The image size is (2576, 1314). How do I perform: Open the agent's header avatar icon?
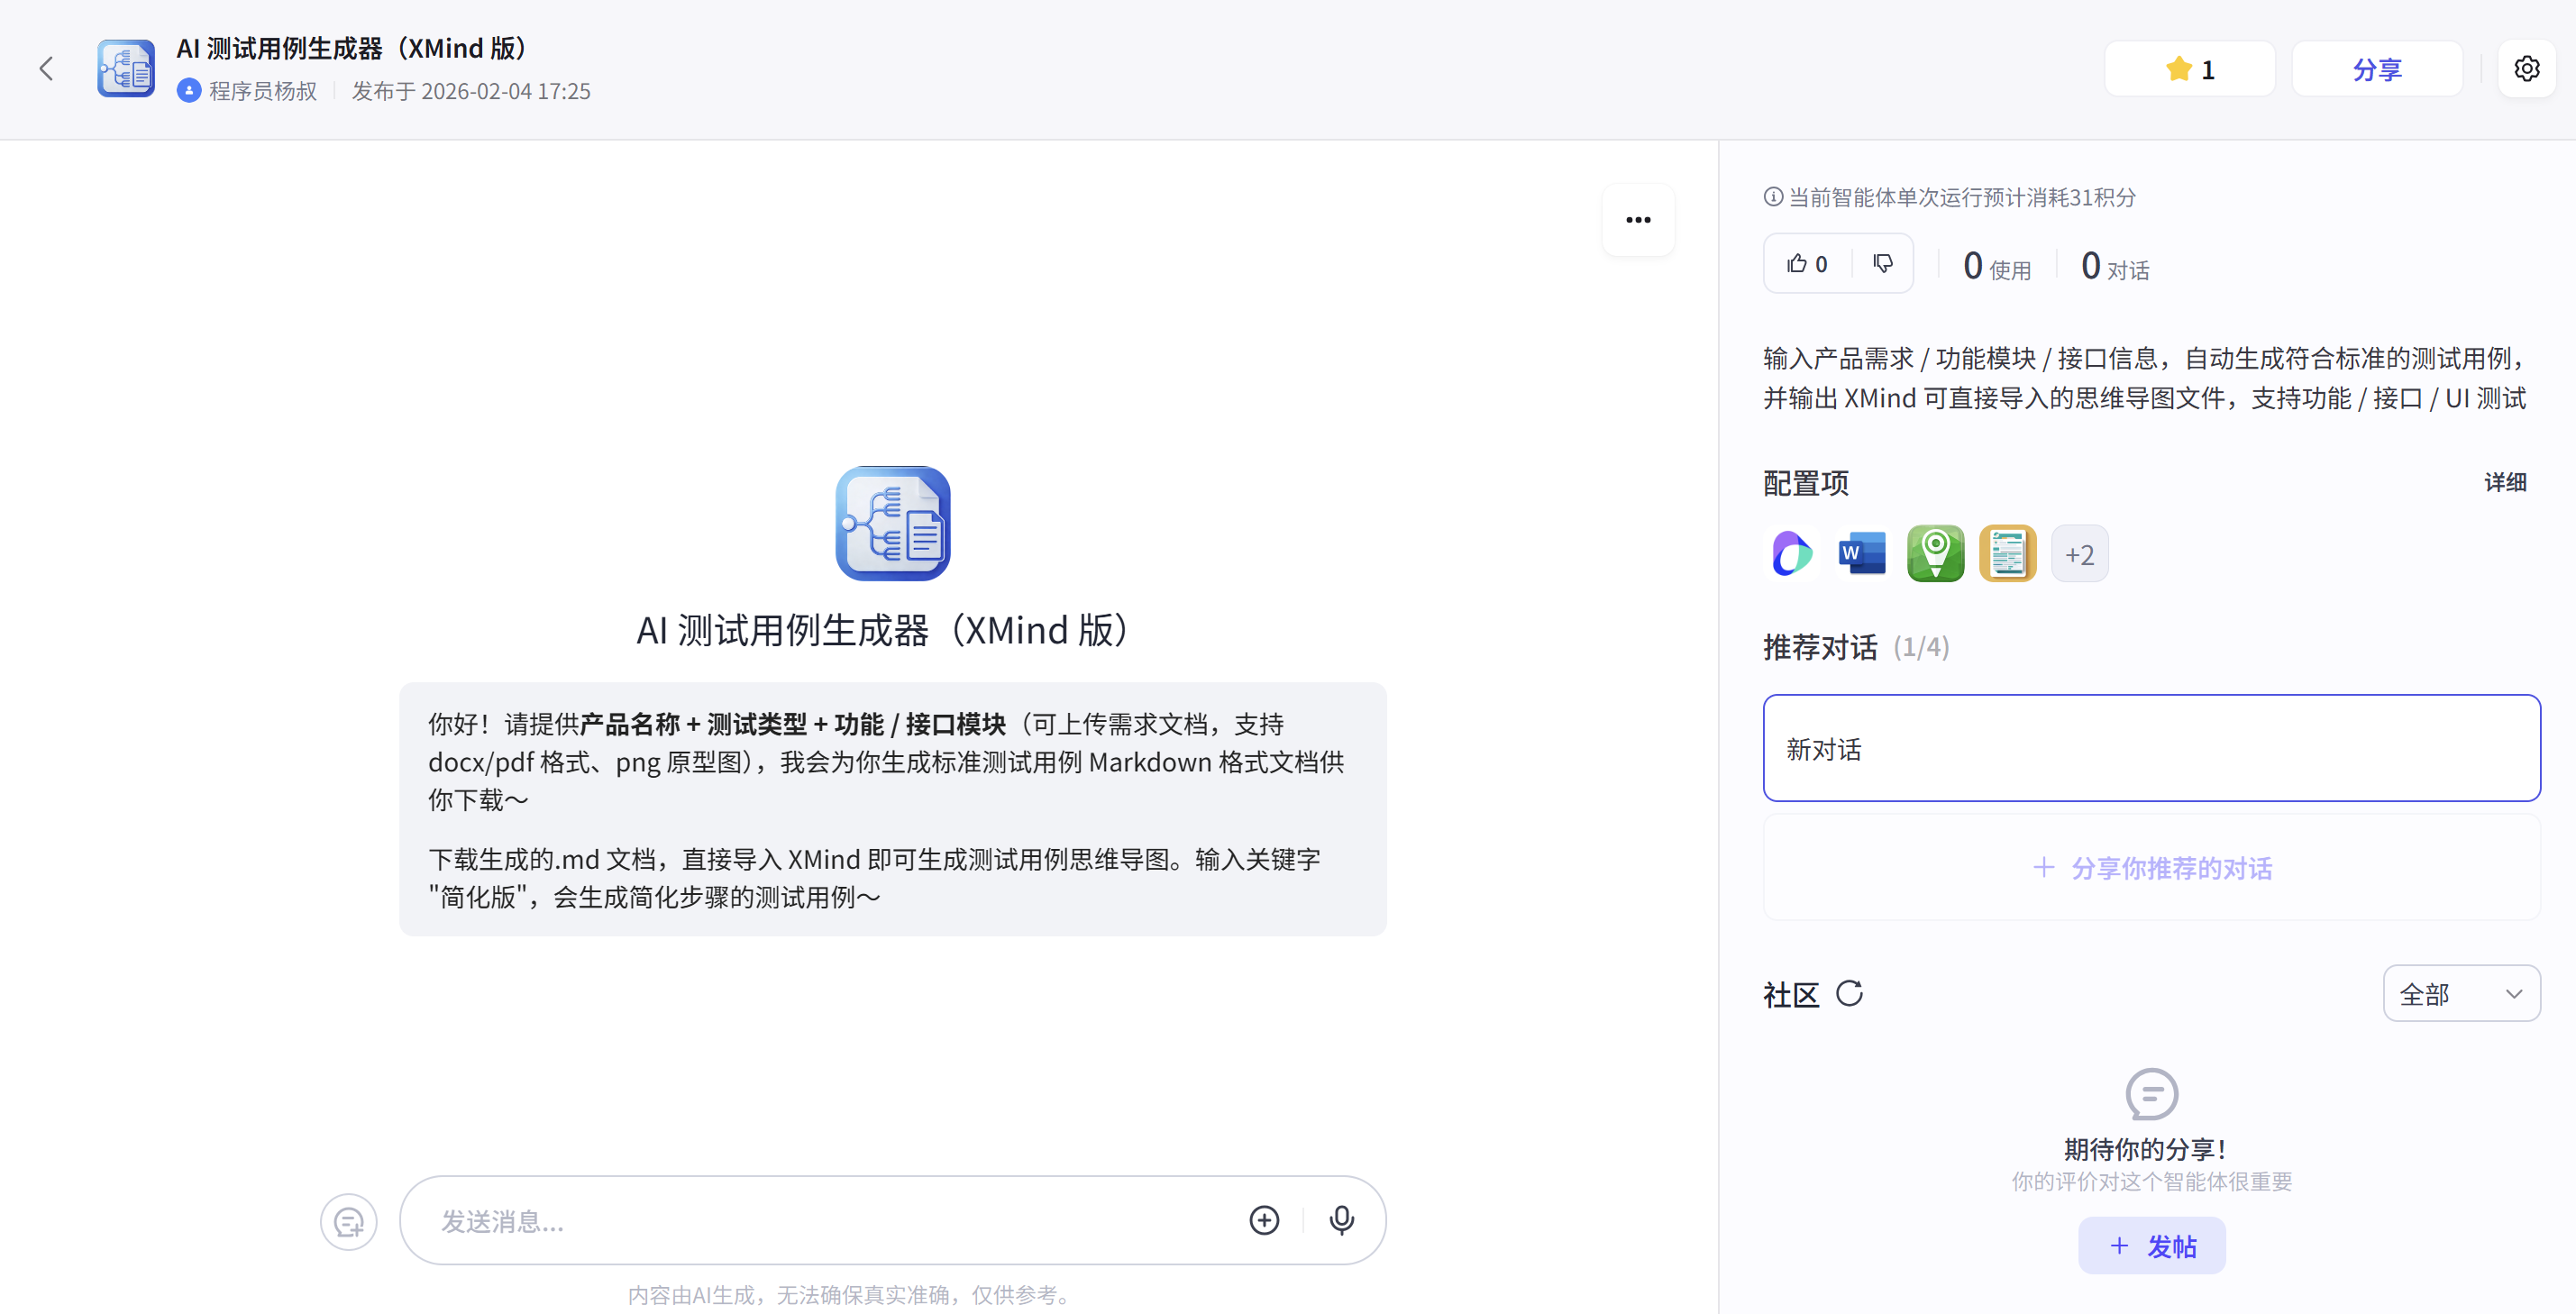pyautogui.click(x=126, y=68)
